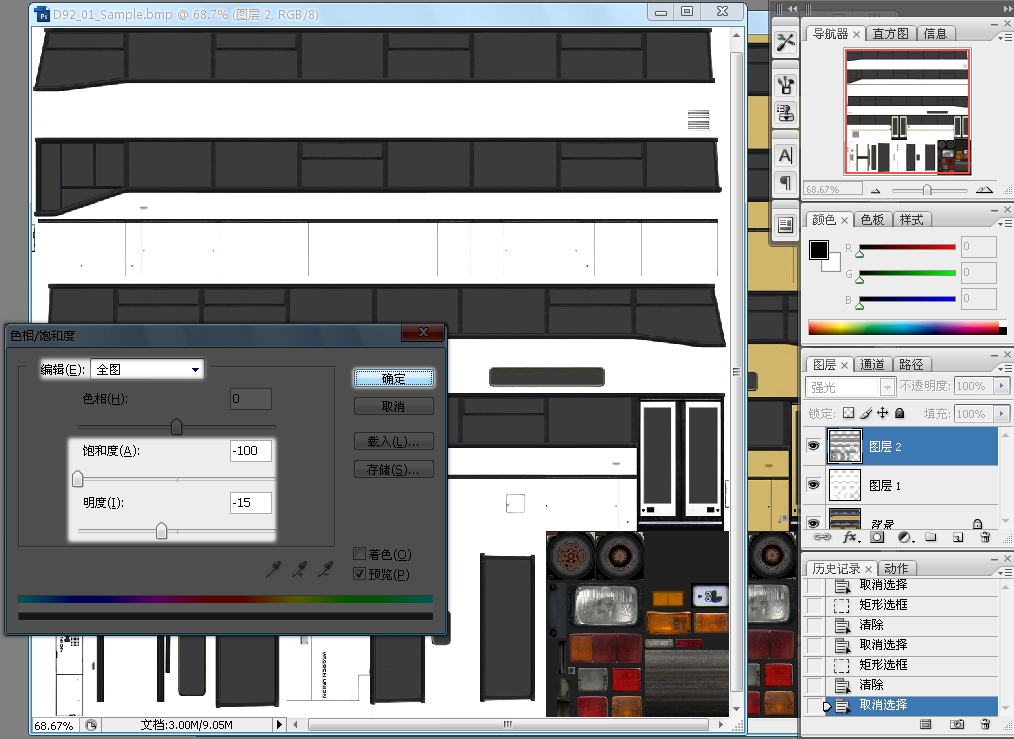Image resolution: width=1014 pixels, height=739 pixels.
Task: Click the add layer mask icon
Action: point(877,537)
